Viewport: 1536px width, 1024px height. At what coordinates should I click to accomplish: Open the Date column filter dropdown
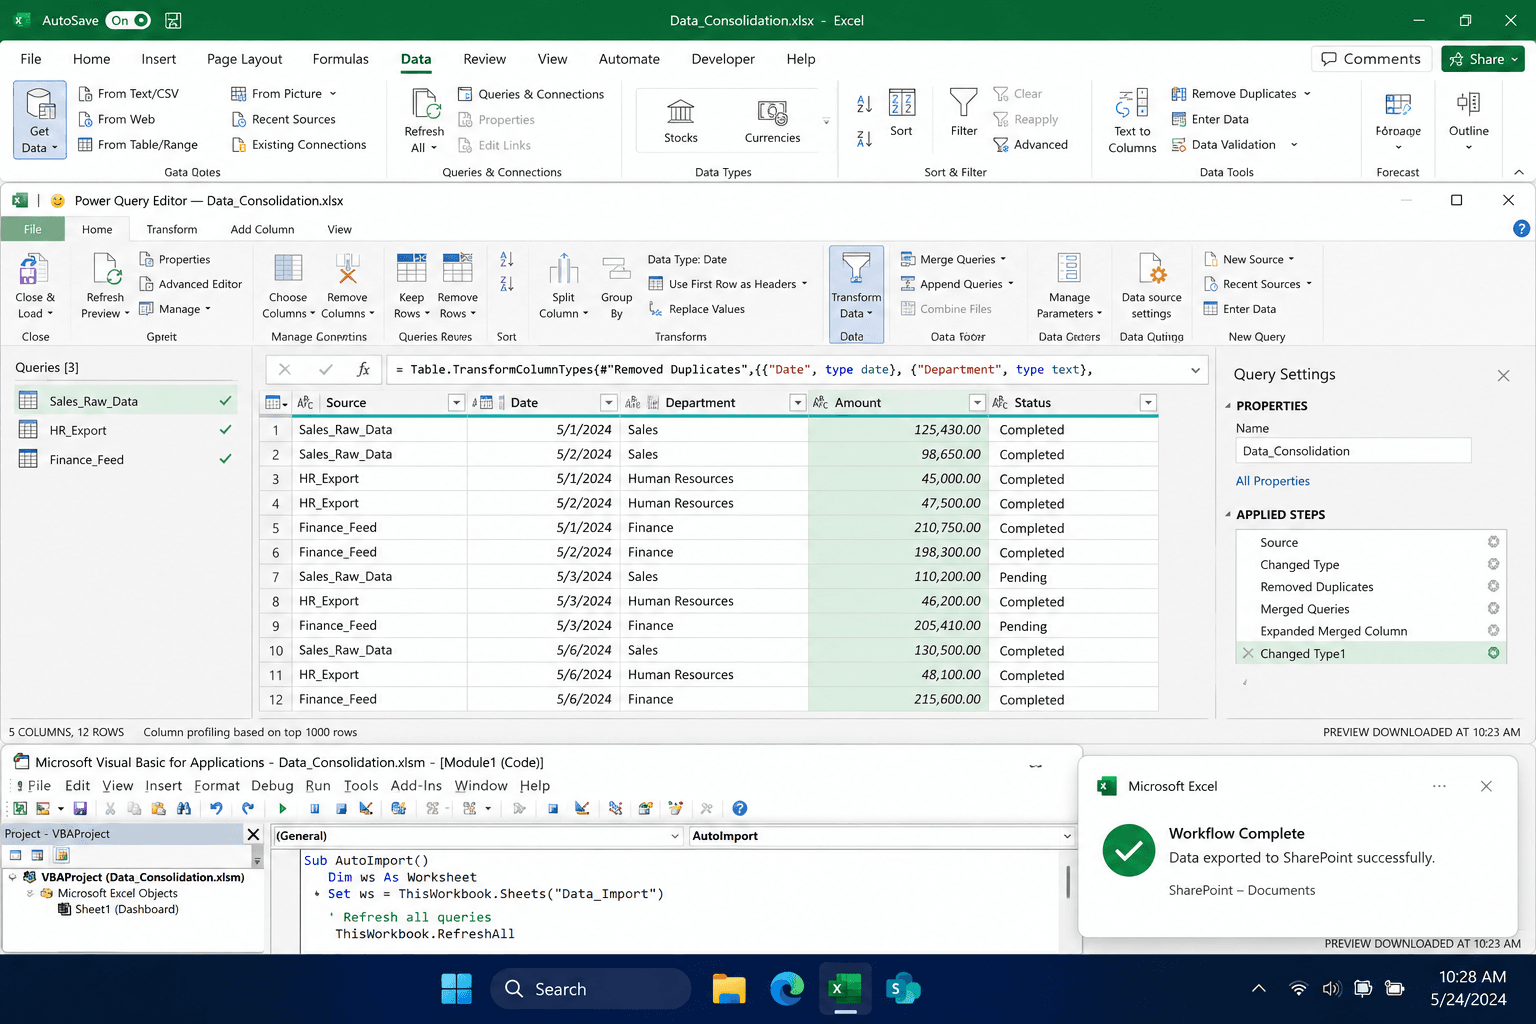pos(608,402)
